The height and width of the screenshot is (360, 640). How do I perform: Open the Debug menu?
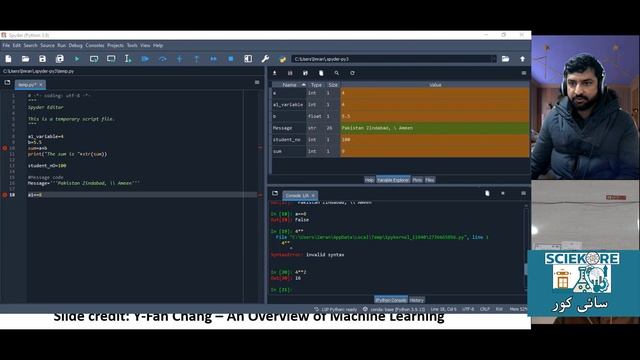(76, 46)
